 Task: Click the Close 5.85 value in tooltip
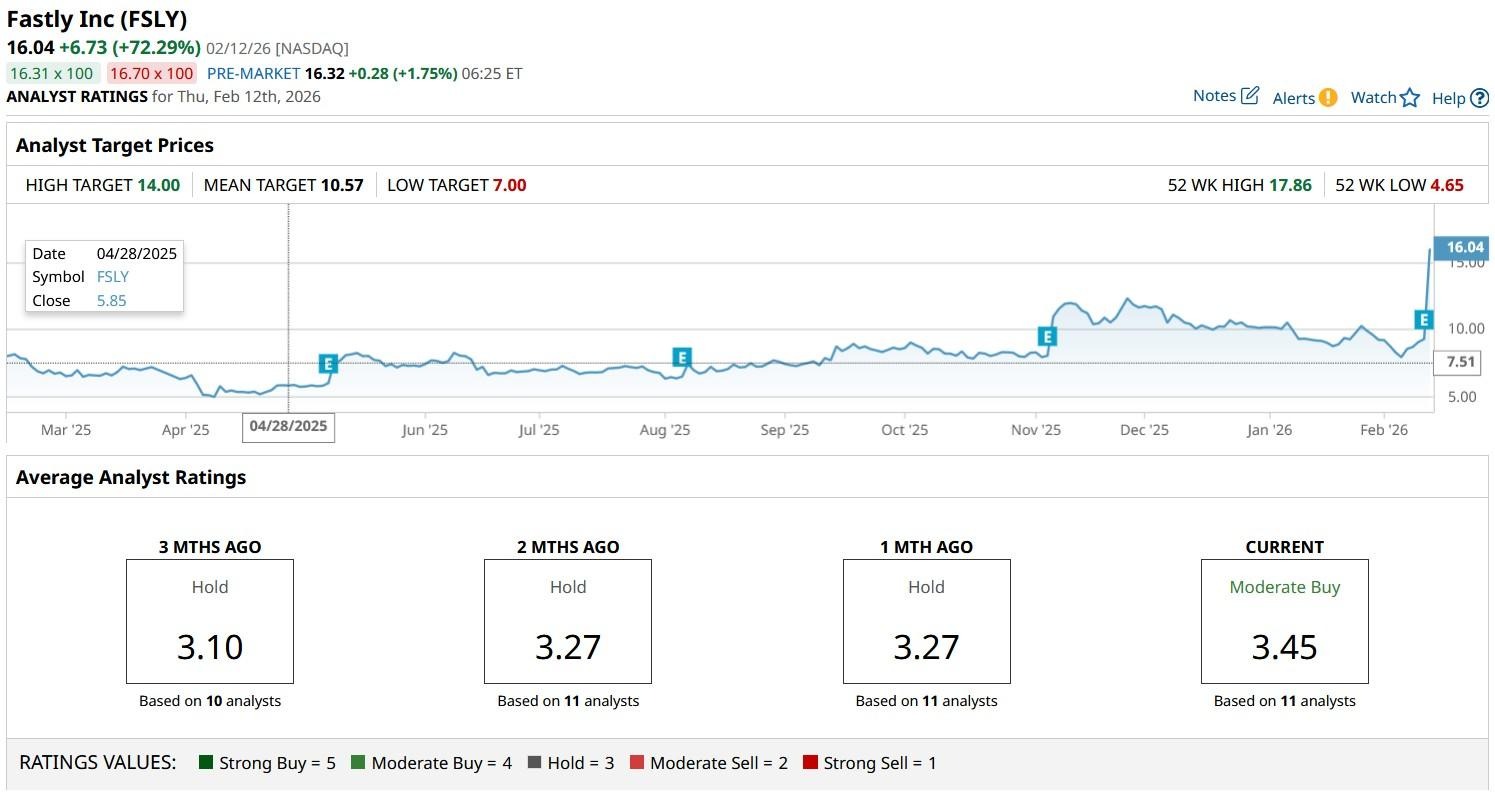(112, 300)
